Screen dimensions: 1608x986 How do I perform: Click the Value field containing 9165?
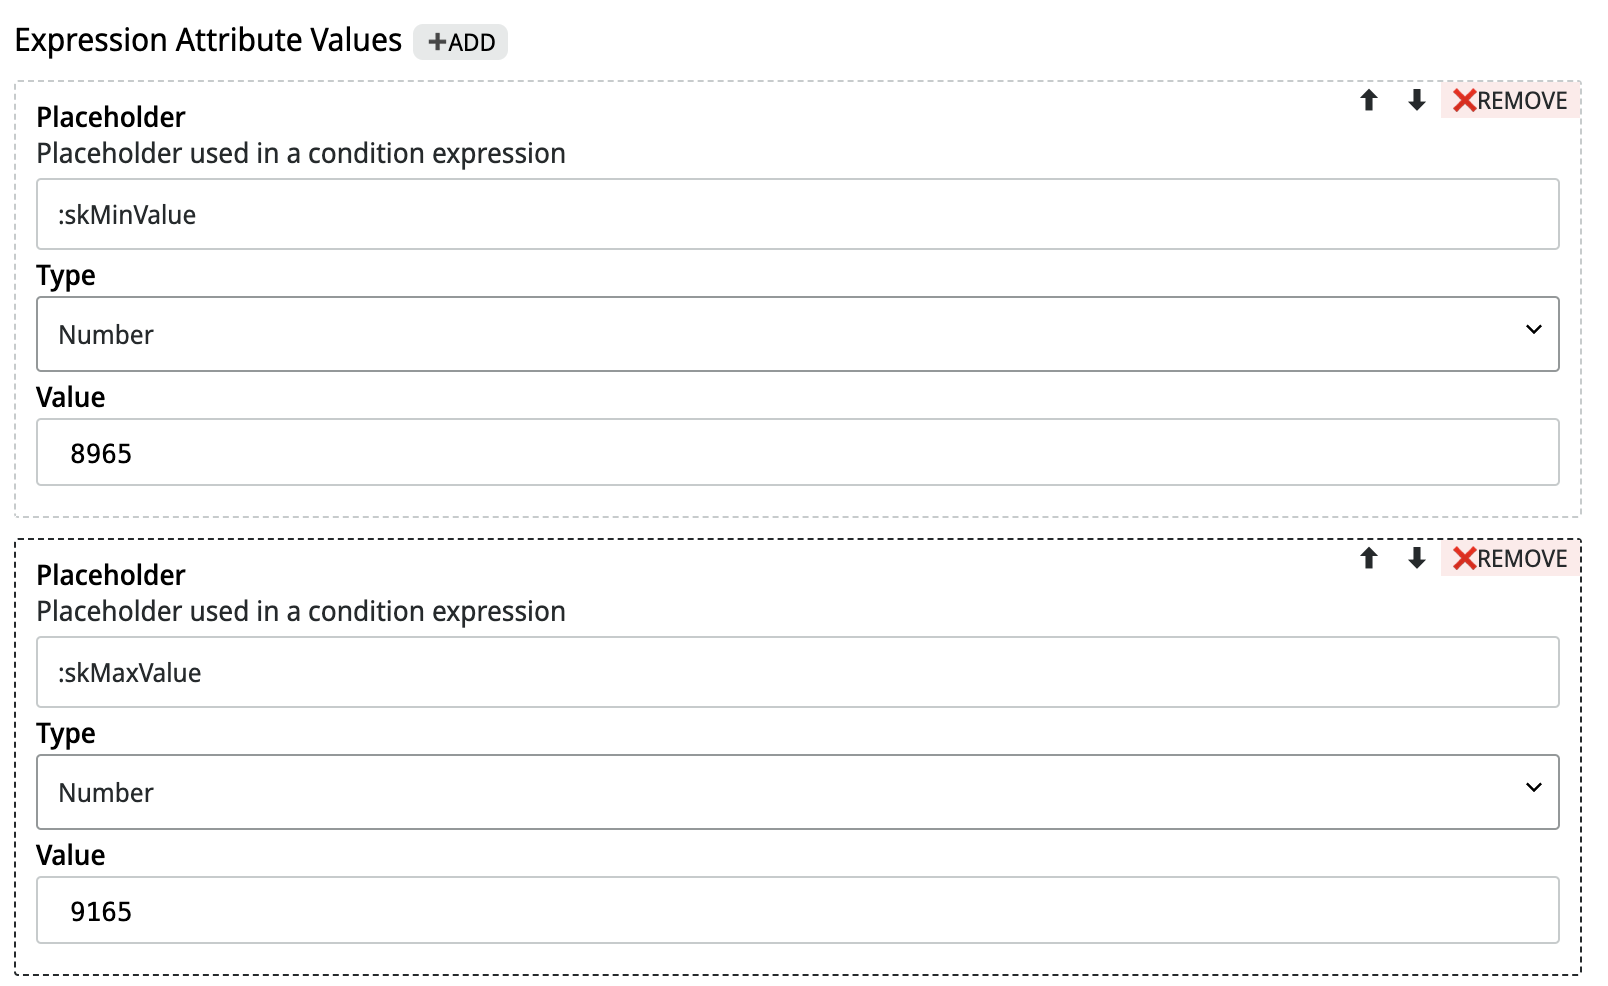pos(797,911)
